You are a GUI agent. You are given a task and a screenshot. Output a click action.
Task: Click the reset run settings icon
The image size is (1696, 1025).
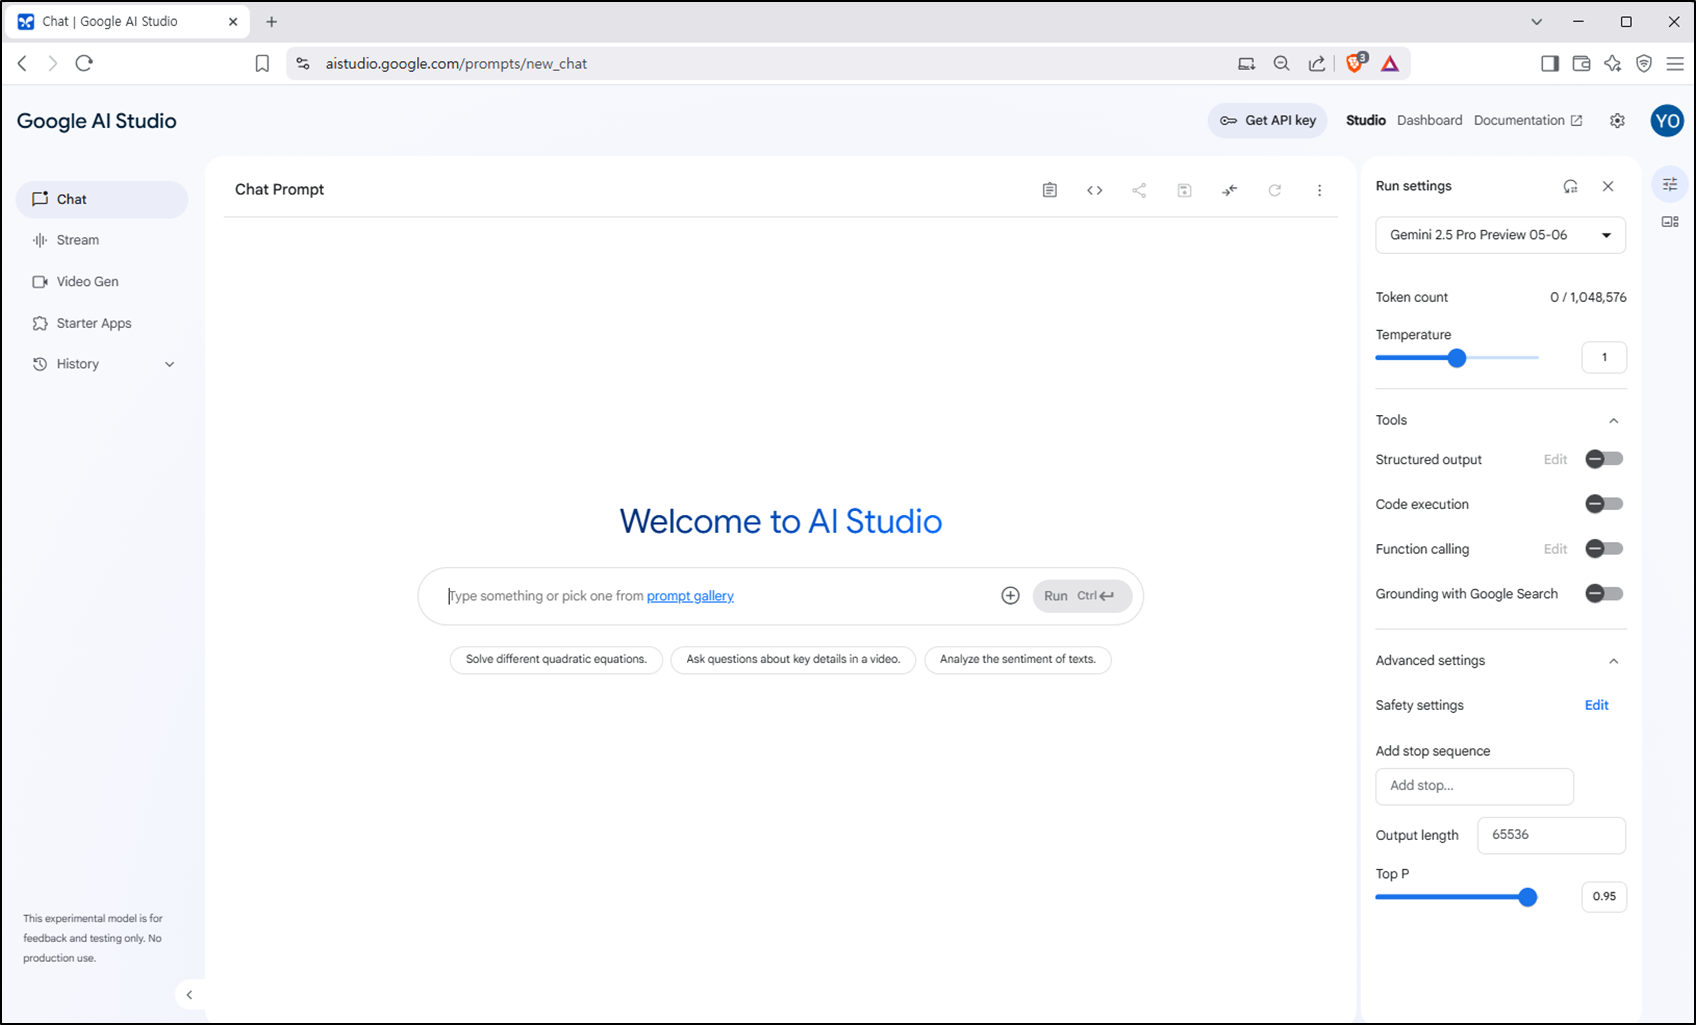click(x=1570, y=186)
